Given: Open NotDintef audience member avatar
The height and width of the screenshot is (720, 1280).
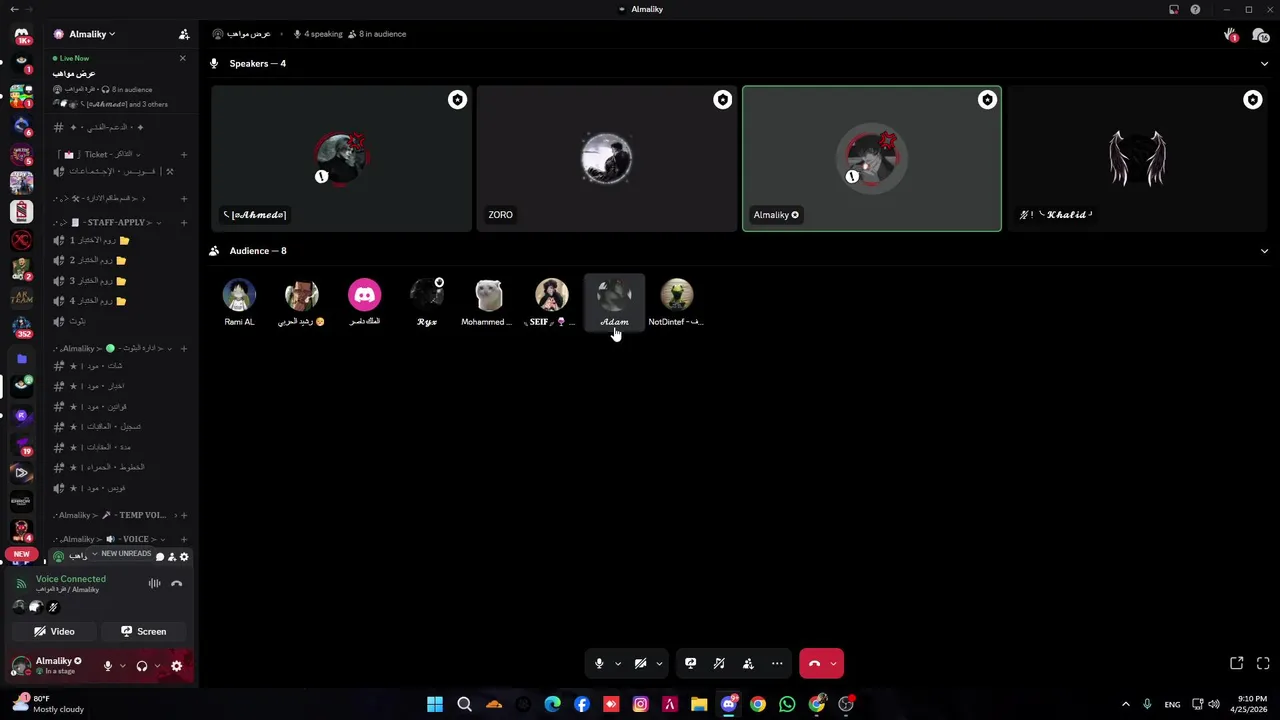Looking at the screenshot, I should [677, 295].
